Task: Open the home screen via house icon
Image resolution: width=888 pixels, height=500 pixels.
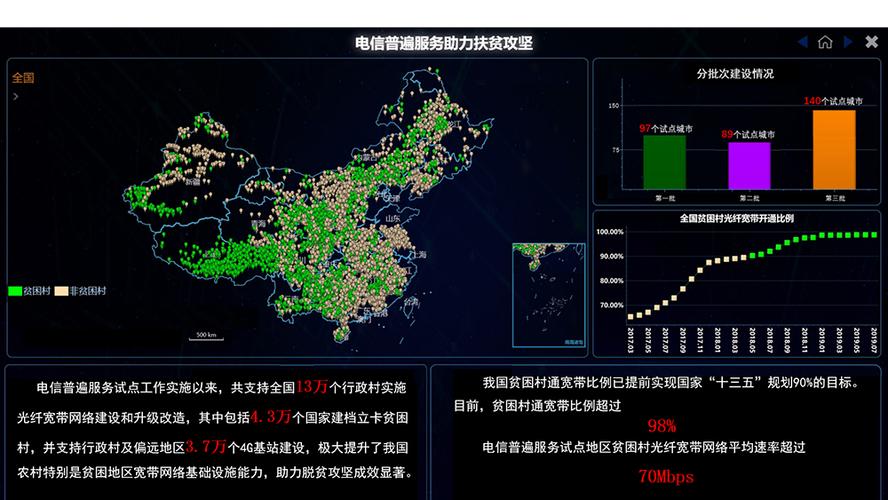Action: [x=825, y=42]
